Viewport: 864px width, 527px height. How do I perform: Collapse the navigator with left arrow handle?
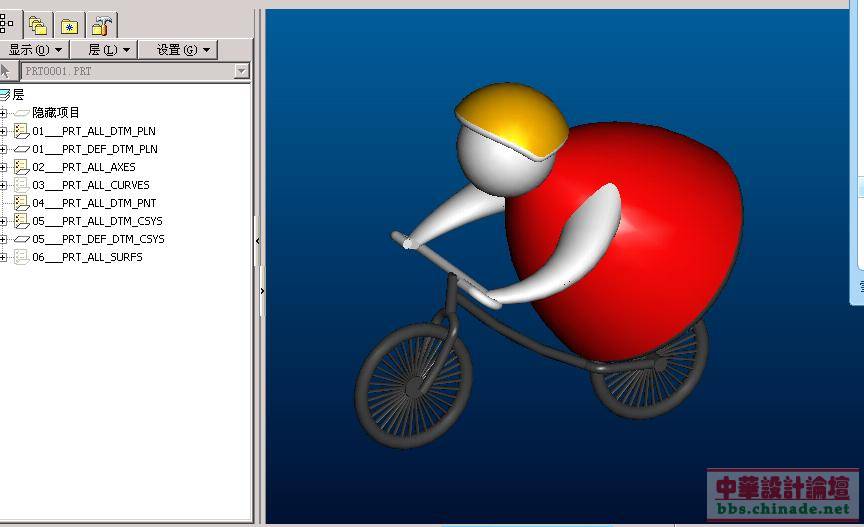[x=257, y=241]
